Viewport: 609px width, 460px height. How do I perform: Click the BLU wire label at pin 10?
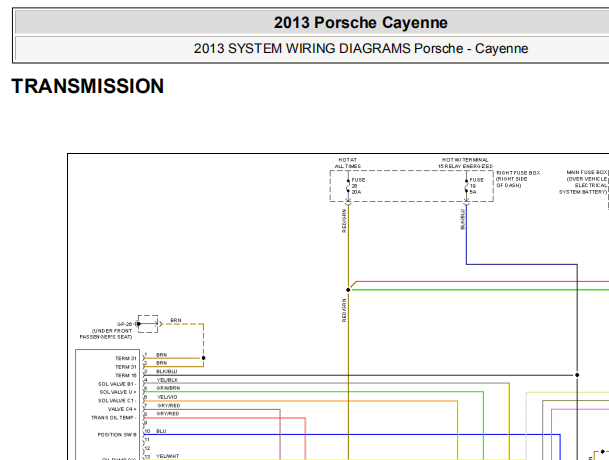[x=161, y=431]
